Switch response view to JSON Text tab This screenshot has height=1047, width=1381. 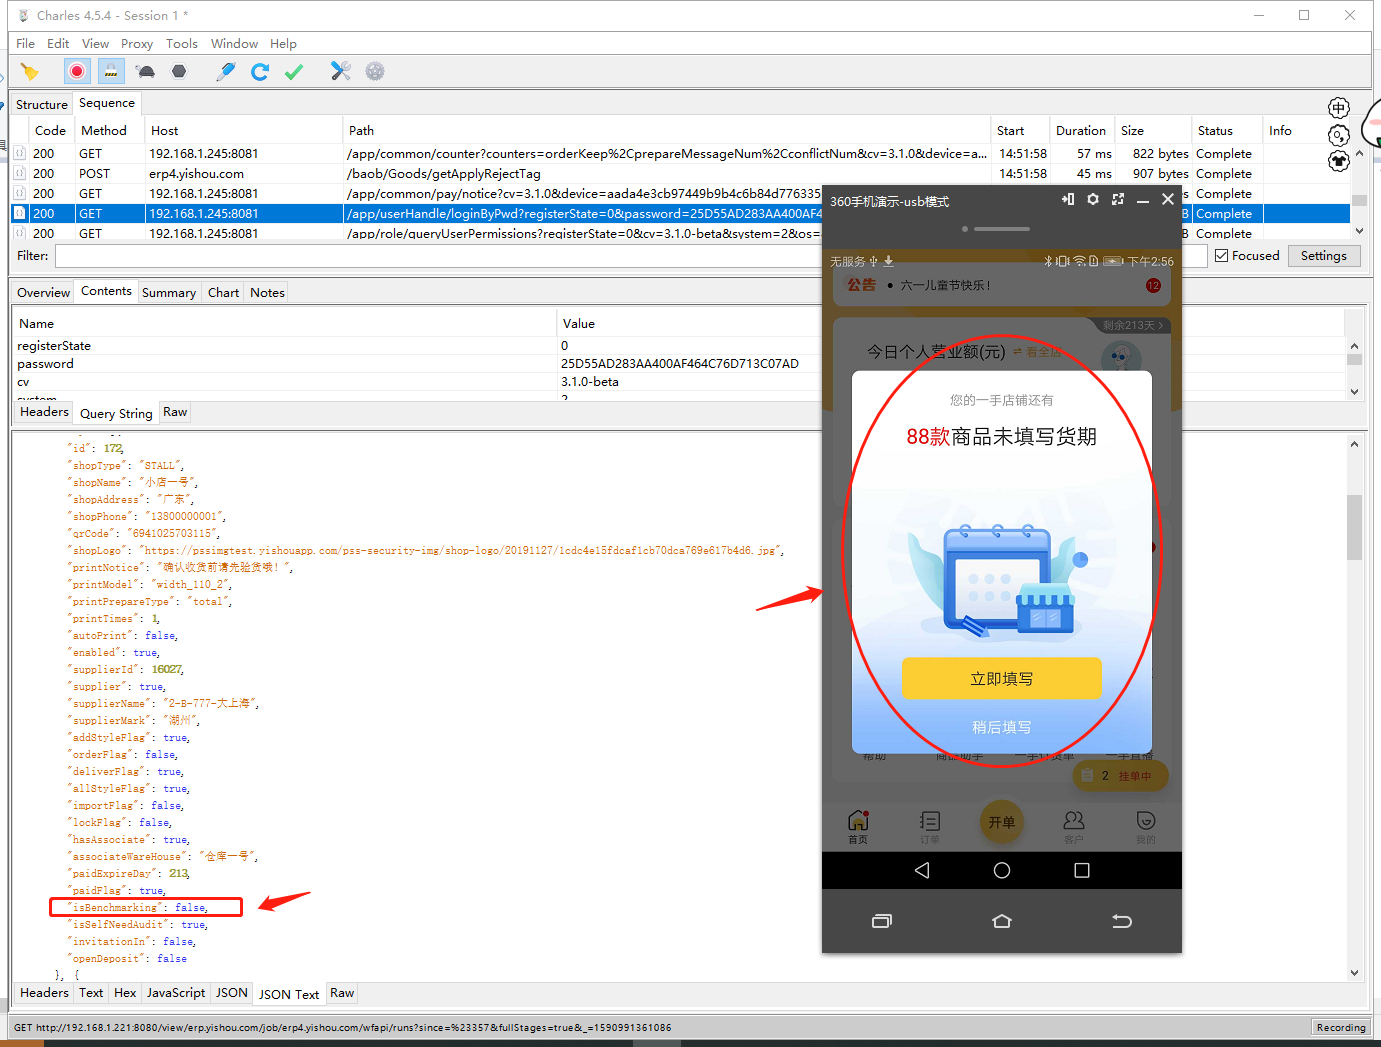[x=289, y=994]
